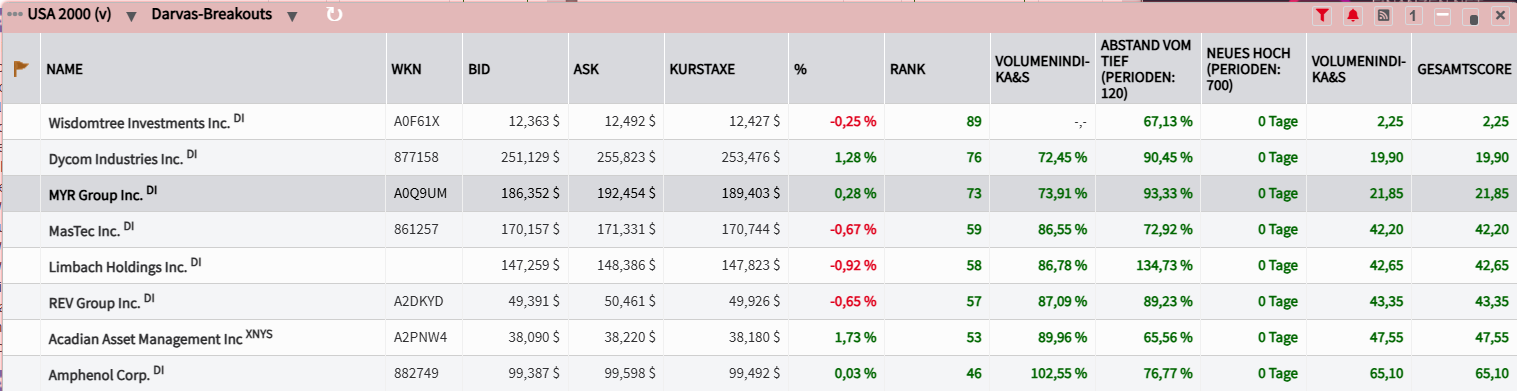The height and width of the screenshot is (391, 1517).
Task: Click the number 1 link group icon
Action: 1413,15
